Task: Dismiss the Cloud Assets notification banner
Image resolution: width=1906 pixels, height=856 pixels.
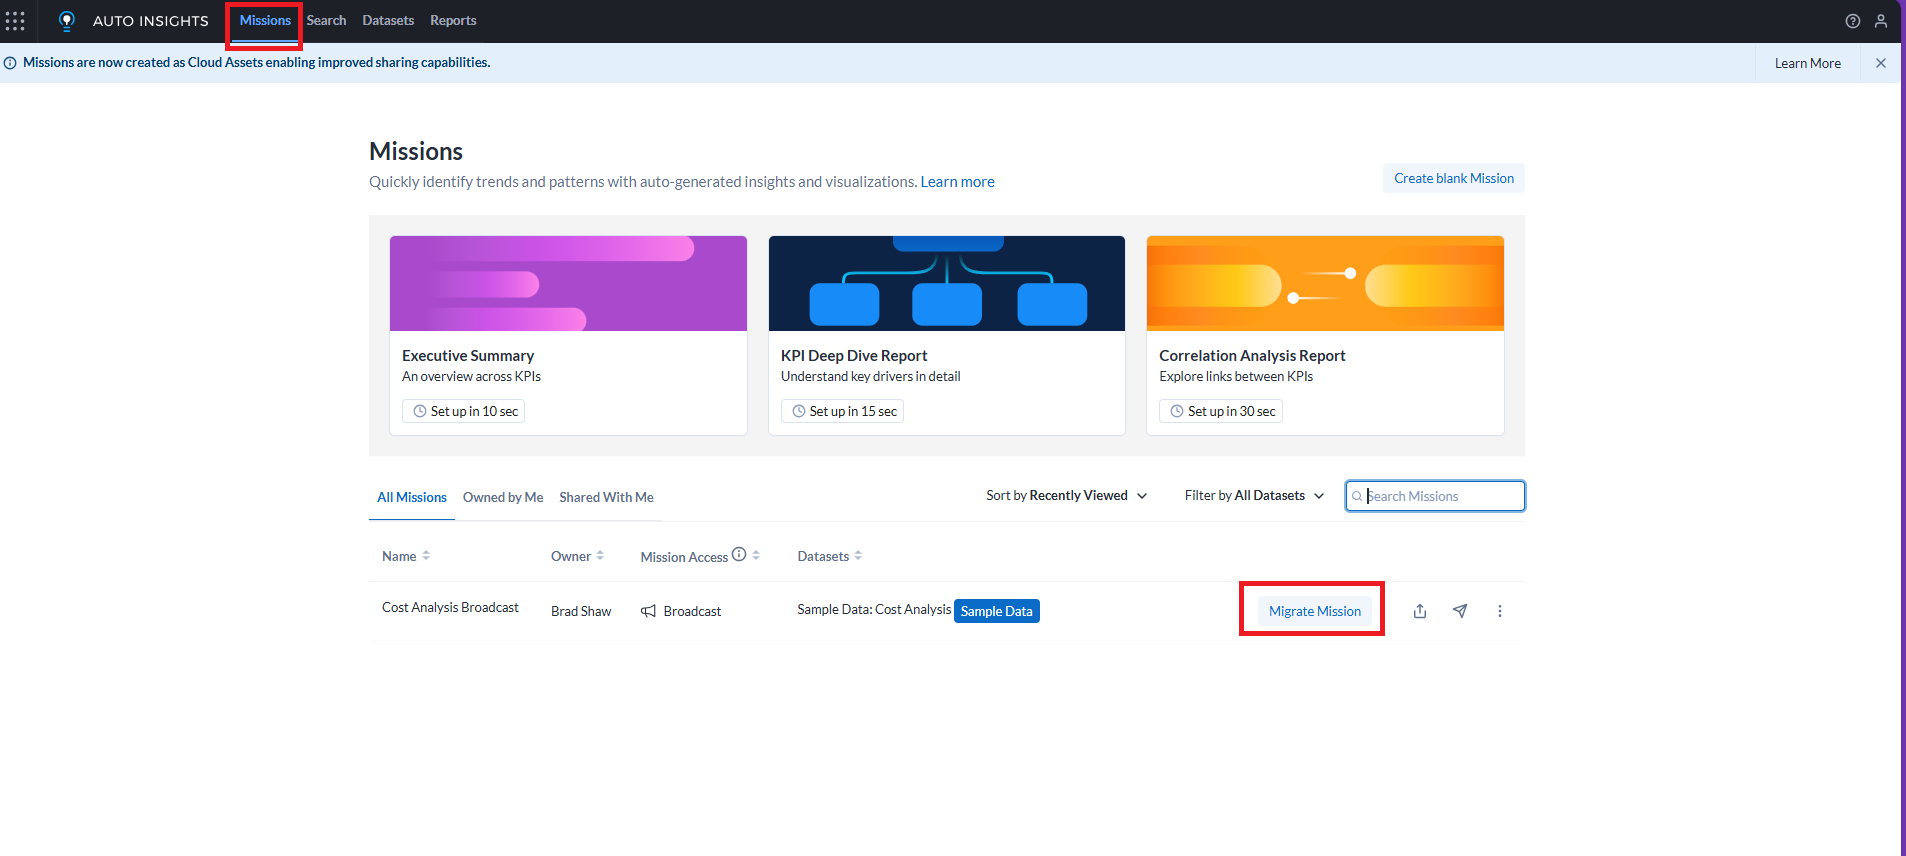Action: (1880, 63)
